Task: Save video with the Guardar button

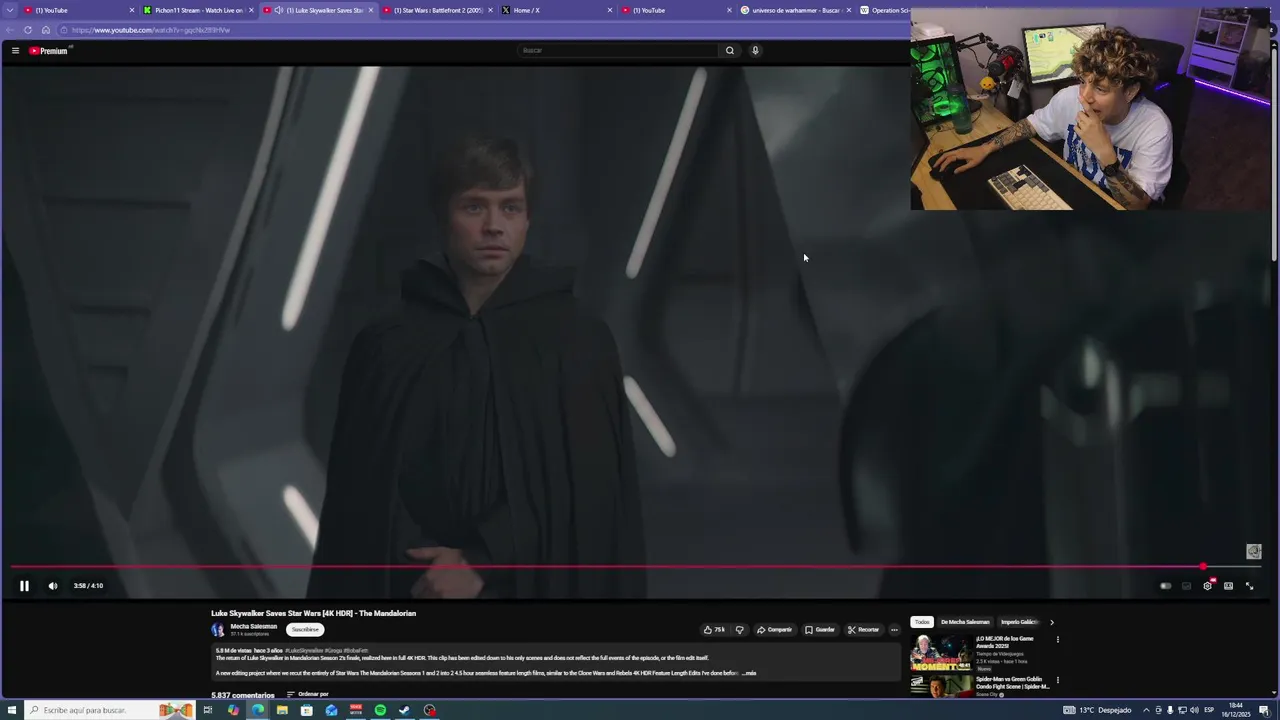Action: pos(820,630)
